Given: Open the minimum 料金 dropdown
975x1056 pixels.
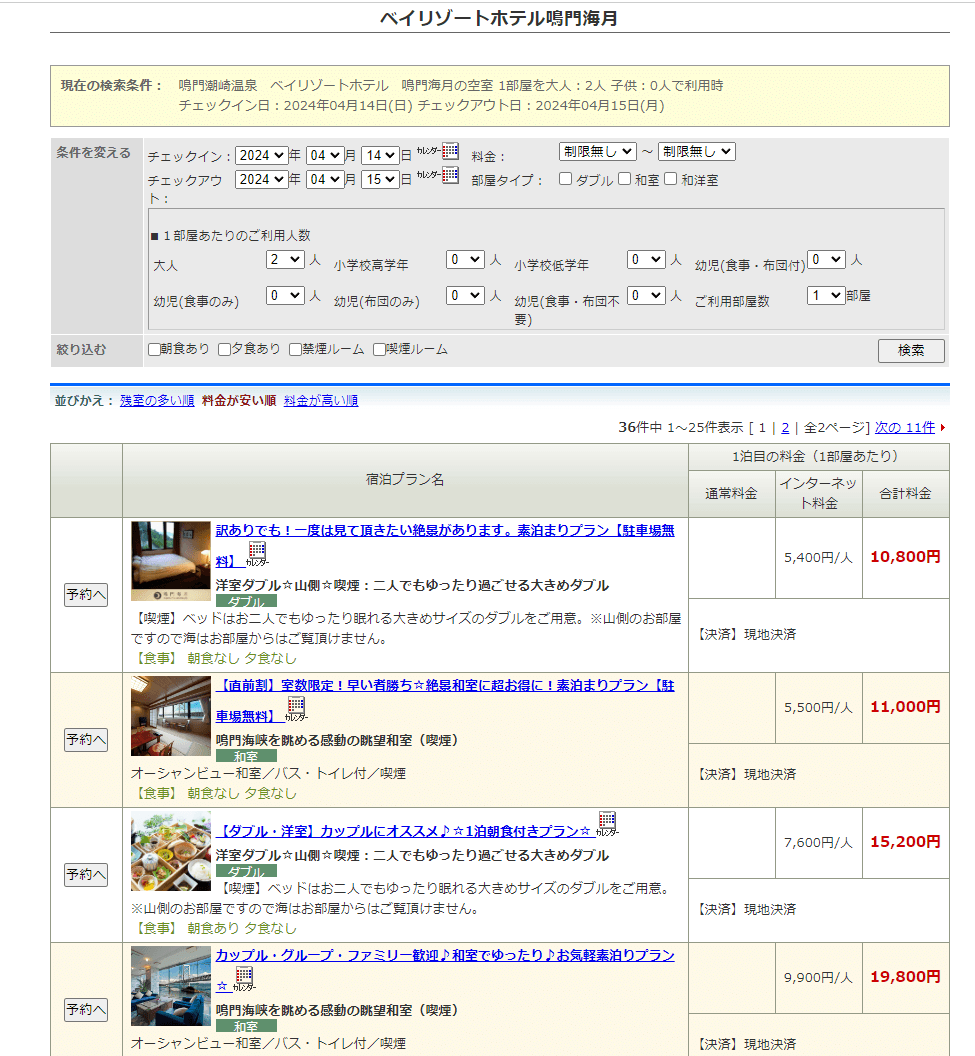Looking at the screenshot, I should tap(597, 152).
